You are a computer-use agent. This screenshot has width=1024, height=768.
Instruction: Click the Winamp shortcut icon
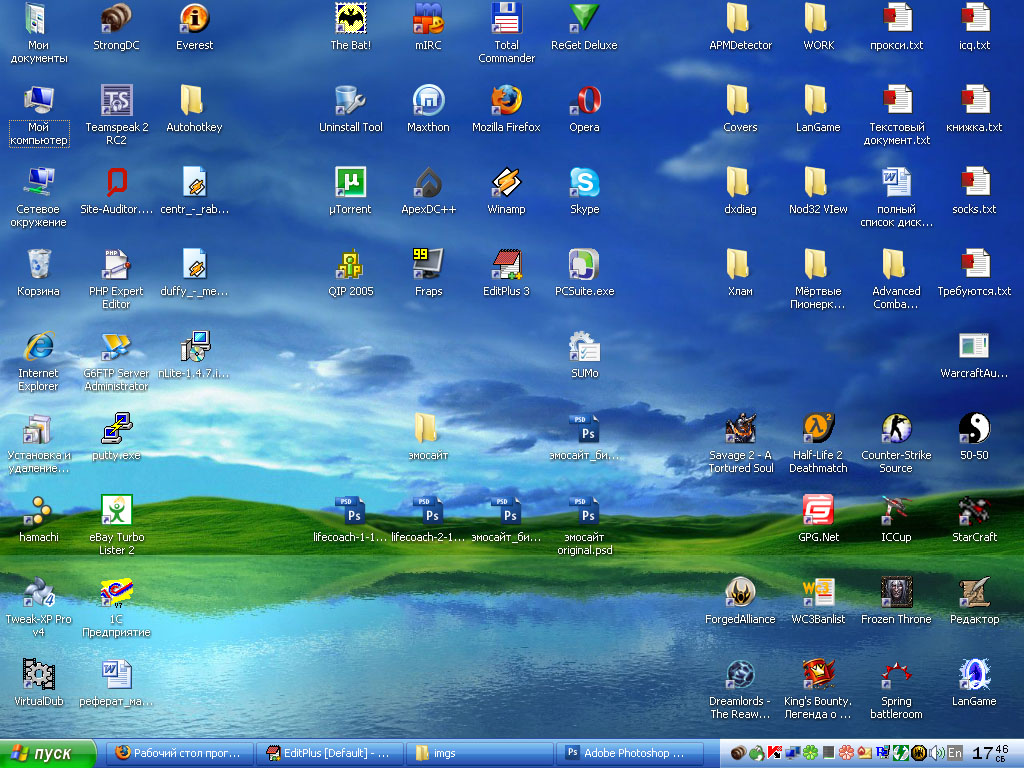tap(506, 183)
